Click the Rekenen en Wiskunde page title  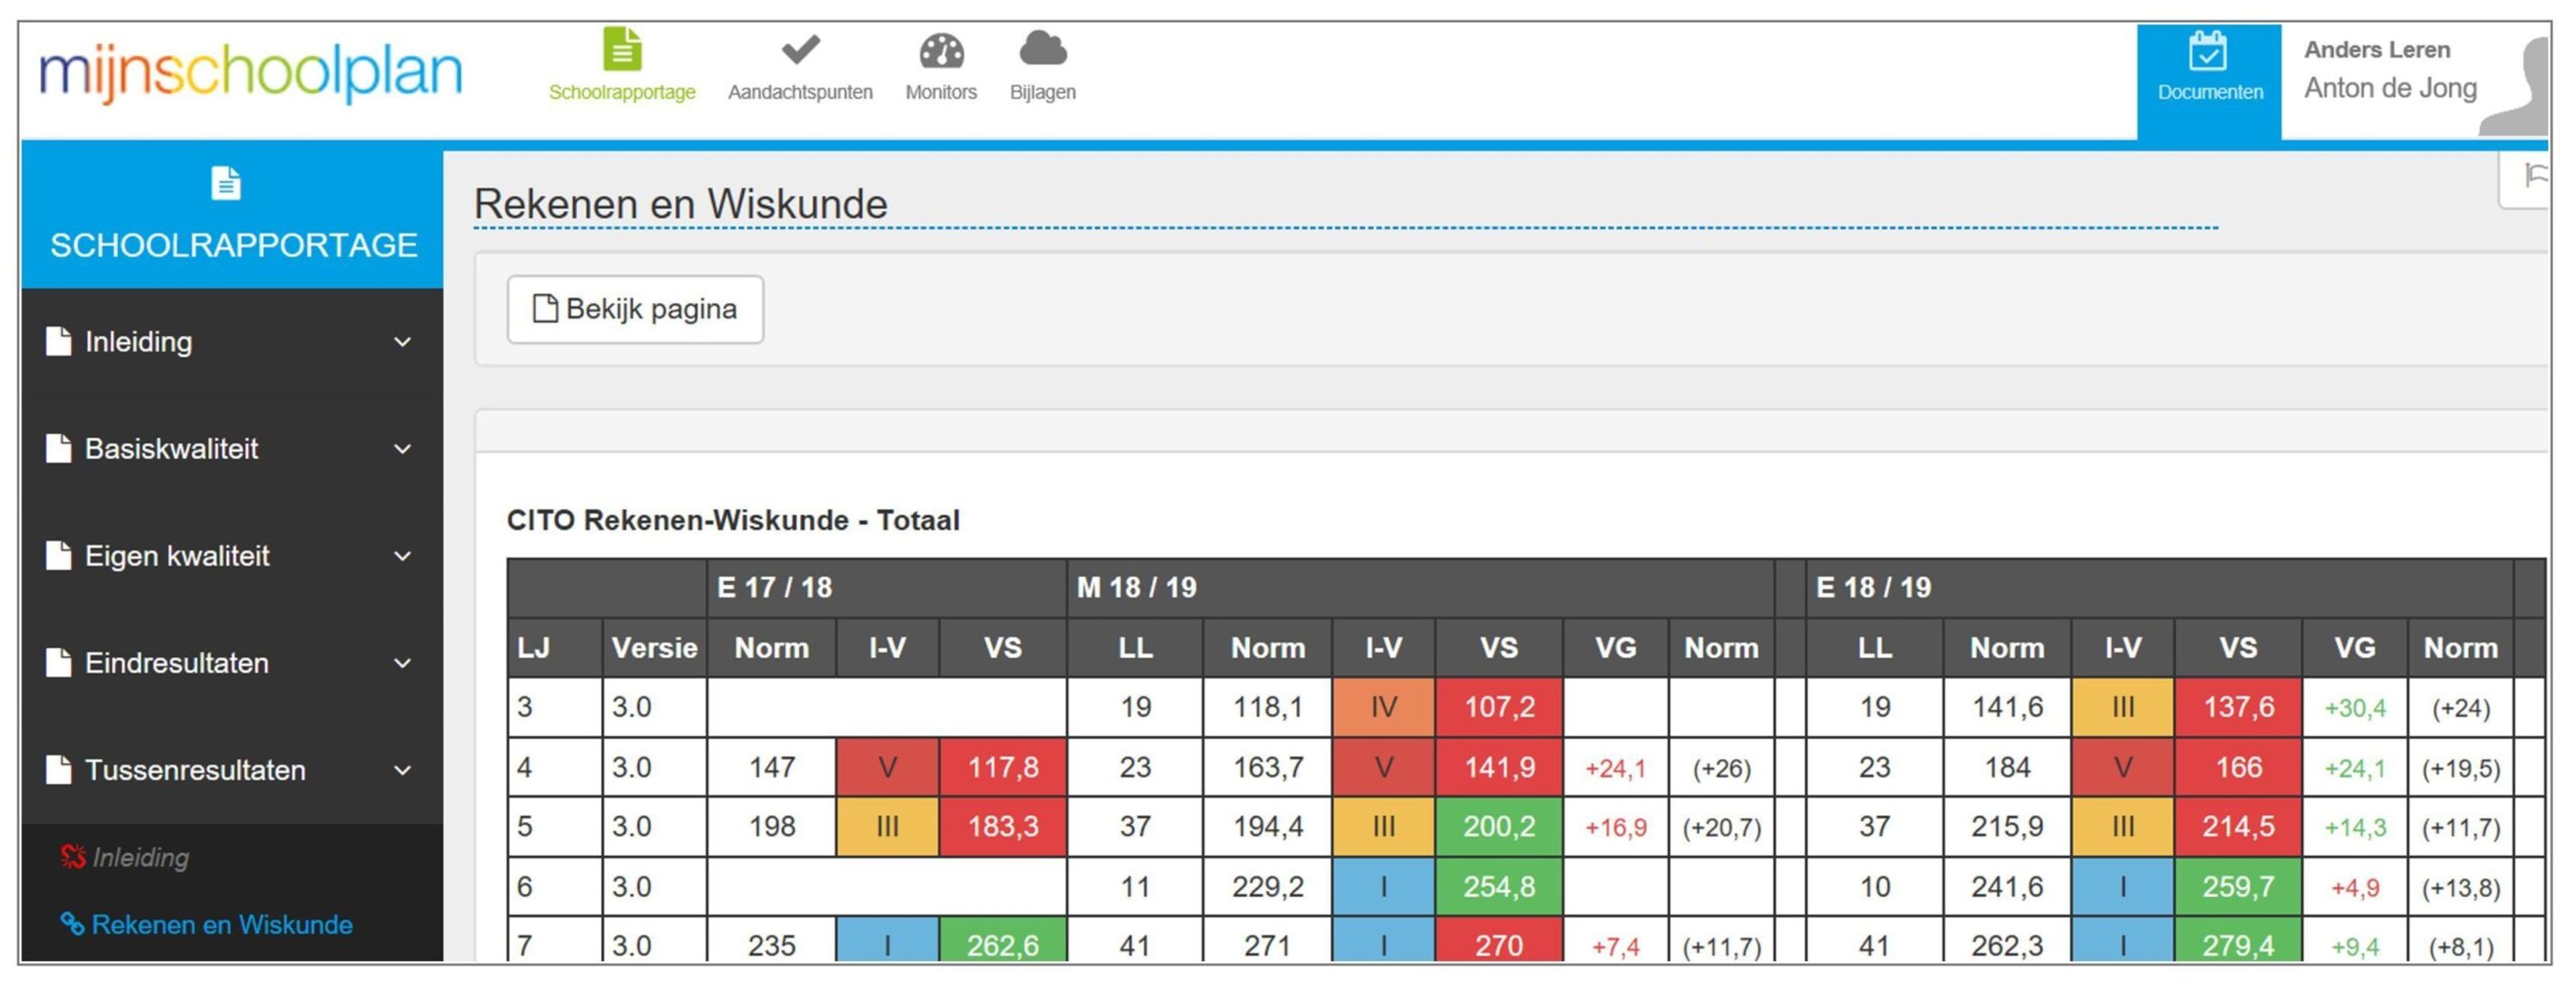[680, 204]
